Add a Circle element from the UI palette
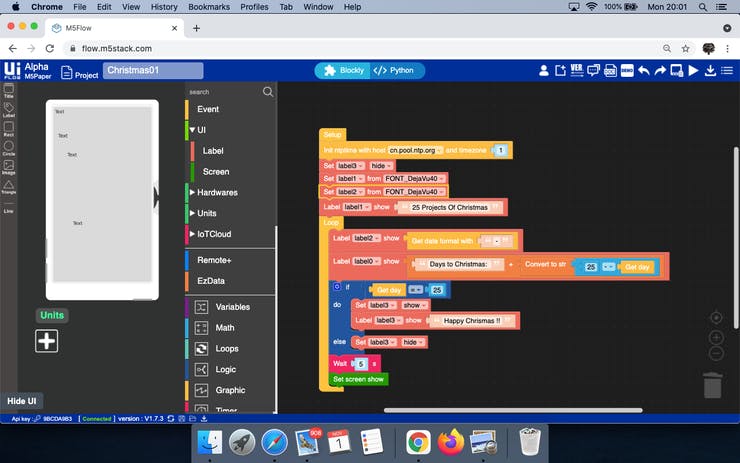740x463 pixels. pyautogui.click(x=9, y=148)
